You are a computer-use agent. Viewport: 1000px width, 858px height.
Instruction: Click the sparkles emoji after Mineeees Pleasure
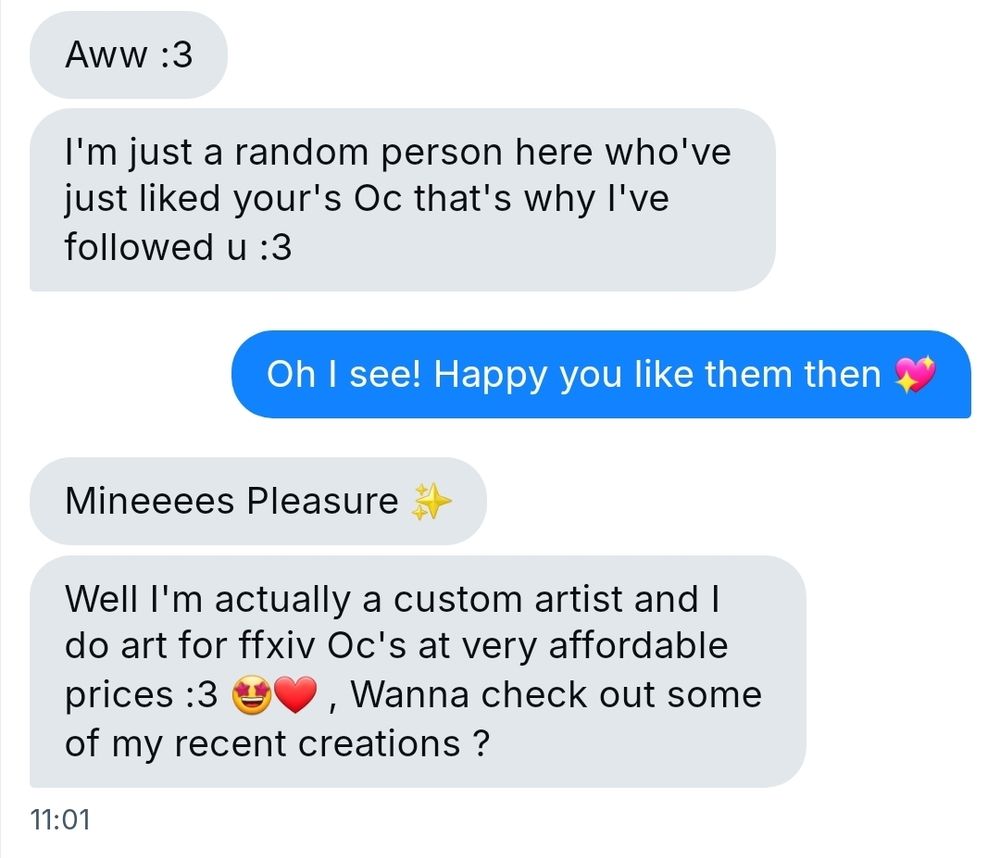pos(432,501)
